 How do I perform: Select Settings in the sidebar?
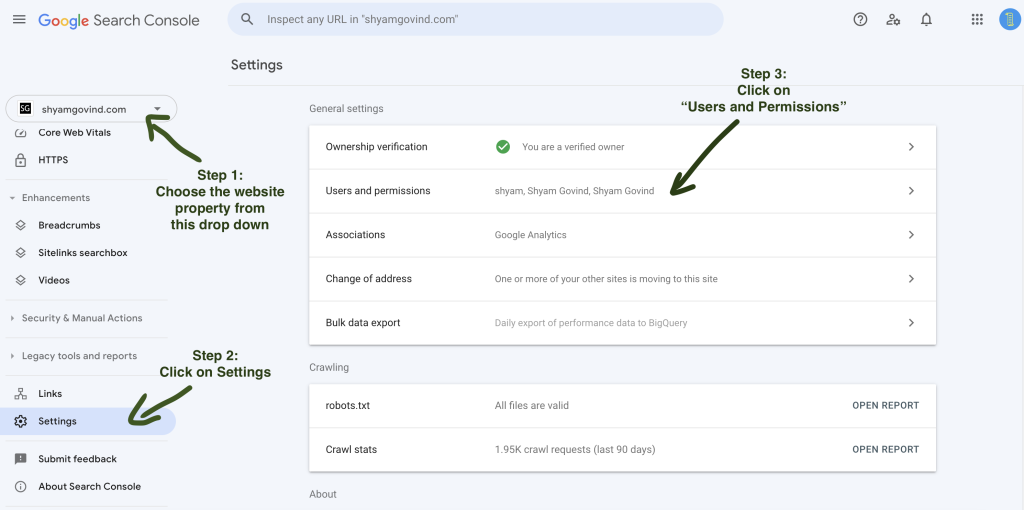(88, 421)
